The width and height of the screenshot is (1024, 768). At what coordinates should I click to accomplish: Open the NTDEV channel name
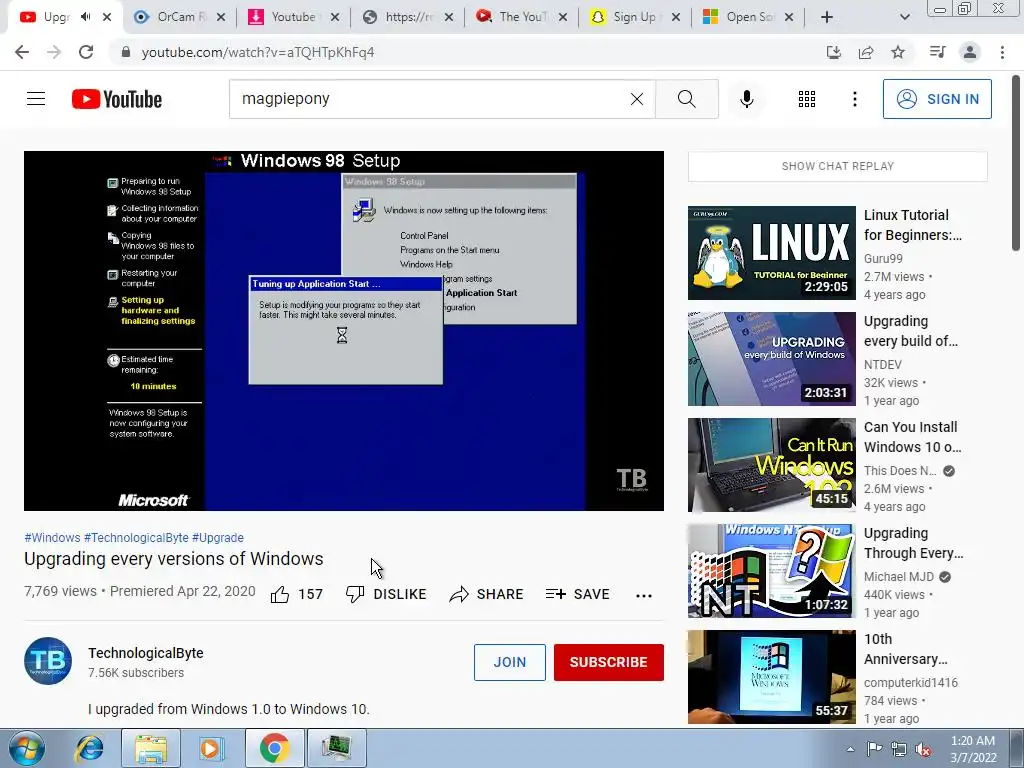pyautogui.click(x=882, y=364)
